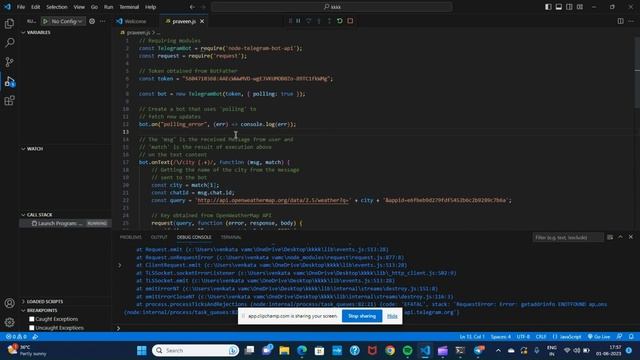Click the title bar command search box
Viewport: 640px width, 360px height.
click(x=332, y=7)
